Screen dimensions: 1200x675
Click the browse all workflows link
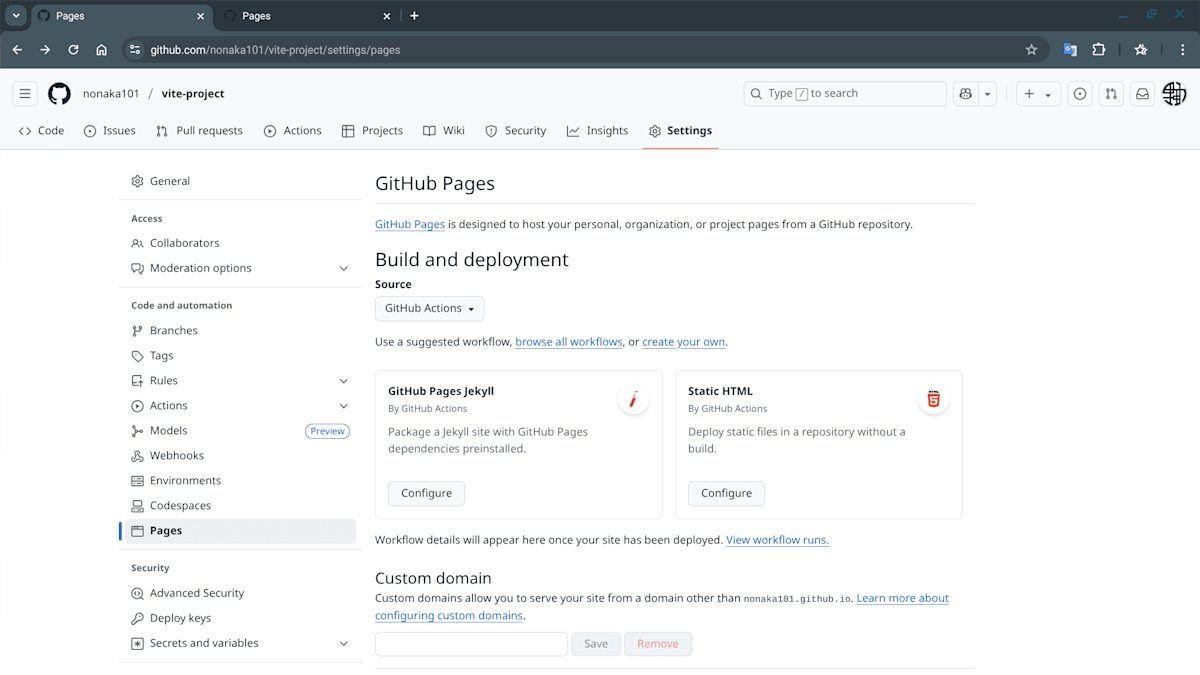[x=569, y=342]
